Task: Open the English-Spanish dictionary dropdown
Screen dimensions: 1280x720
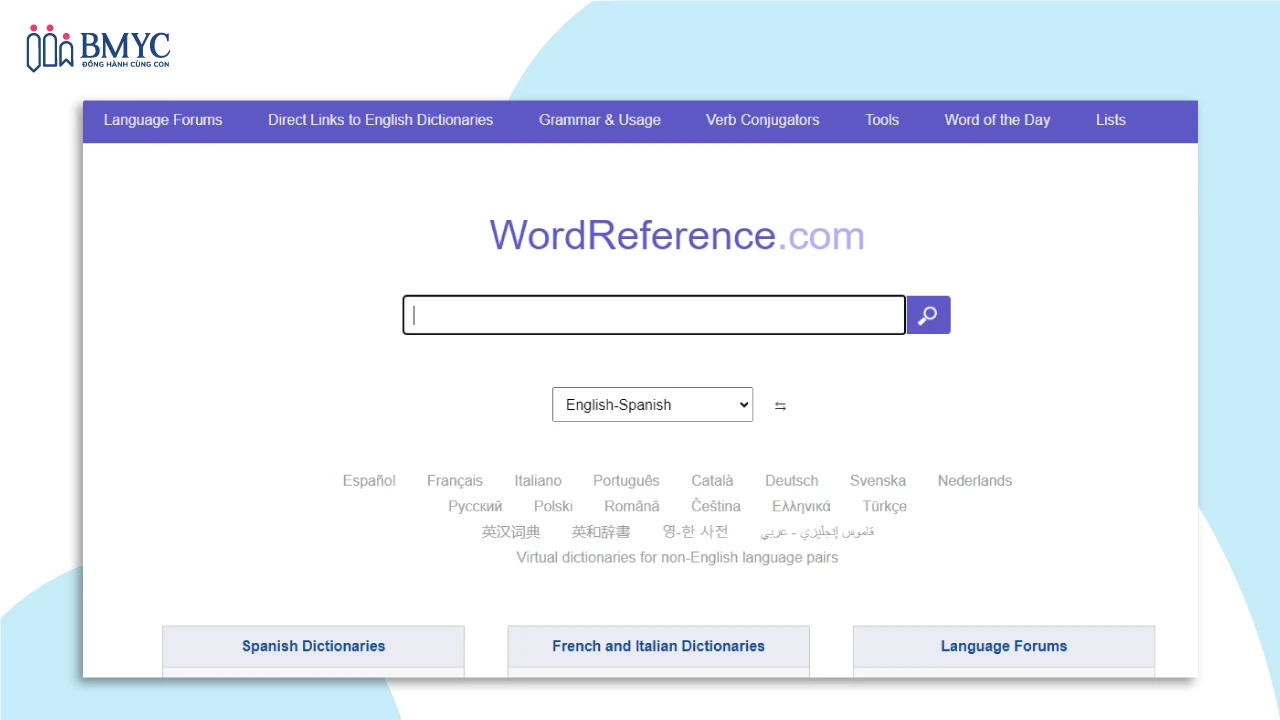Action: (x=652, y=405)
